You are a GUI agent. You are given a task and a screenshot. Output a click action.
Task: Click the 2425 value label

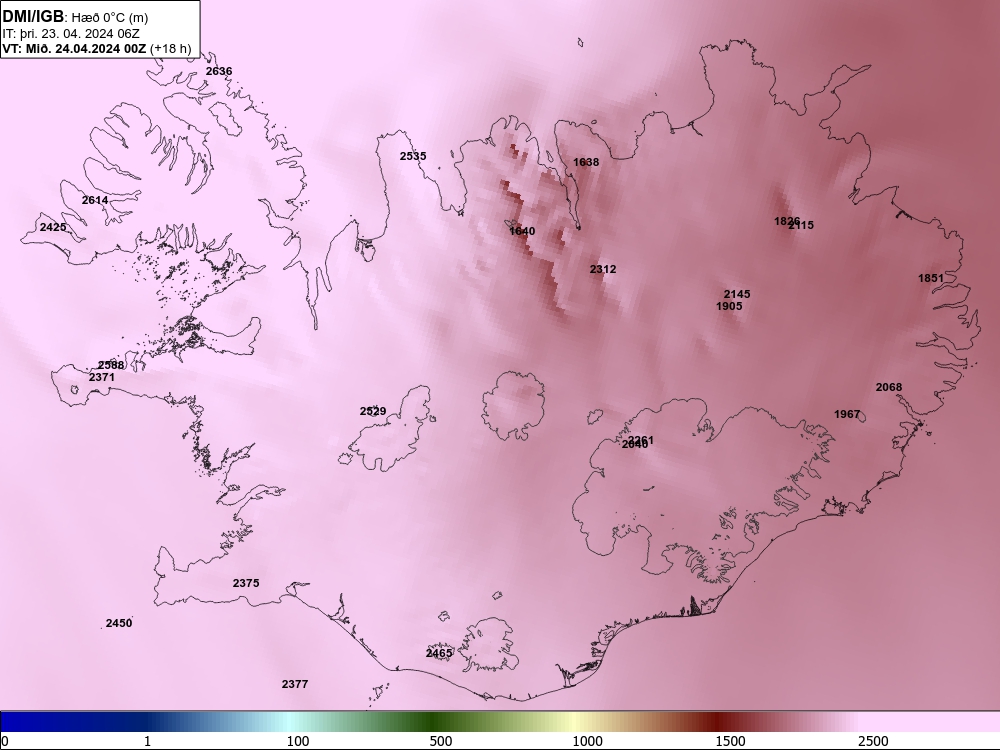pyautogui.click(x=53, y=227)
